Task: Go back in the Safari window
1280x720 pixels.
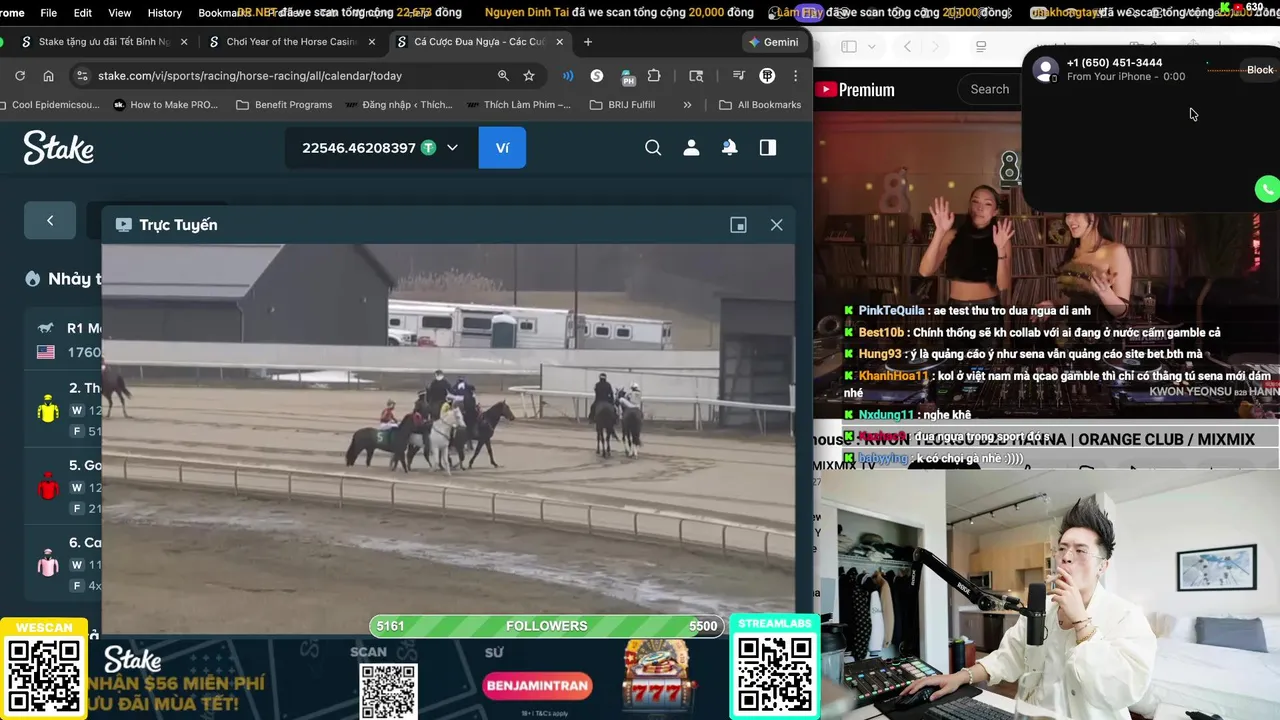Action: [x=907, y=47]
